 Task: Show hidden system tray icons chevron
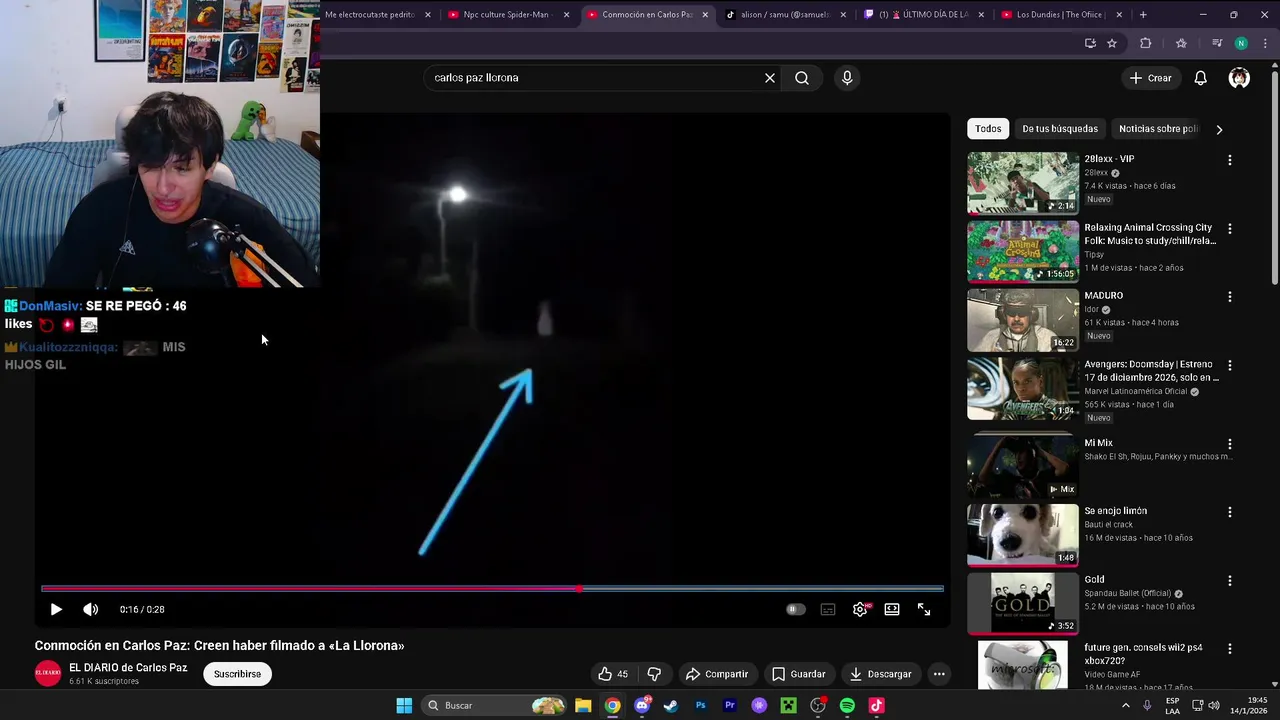1125,706
